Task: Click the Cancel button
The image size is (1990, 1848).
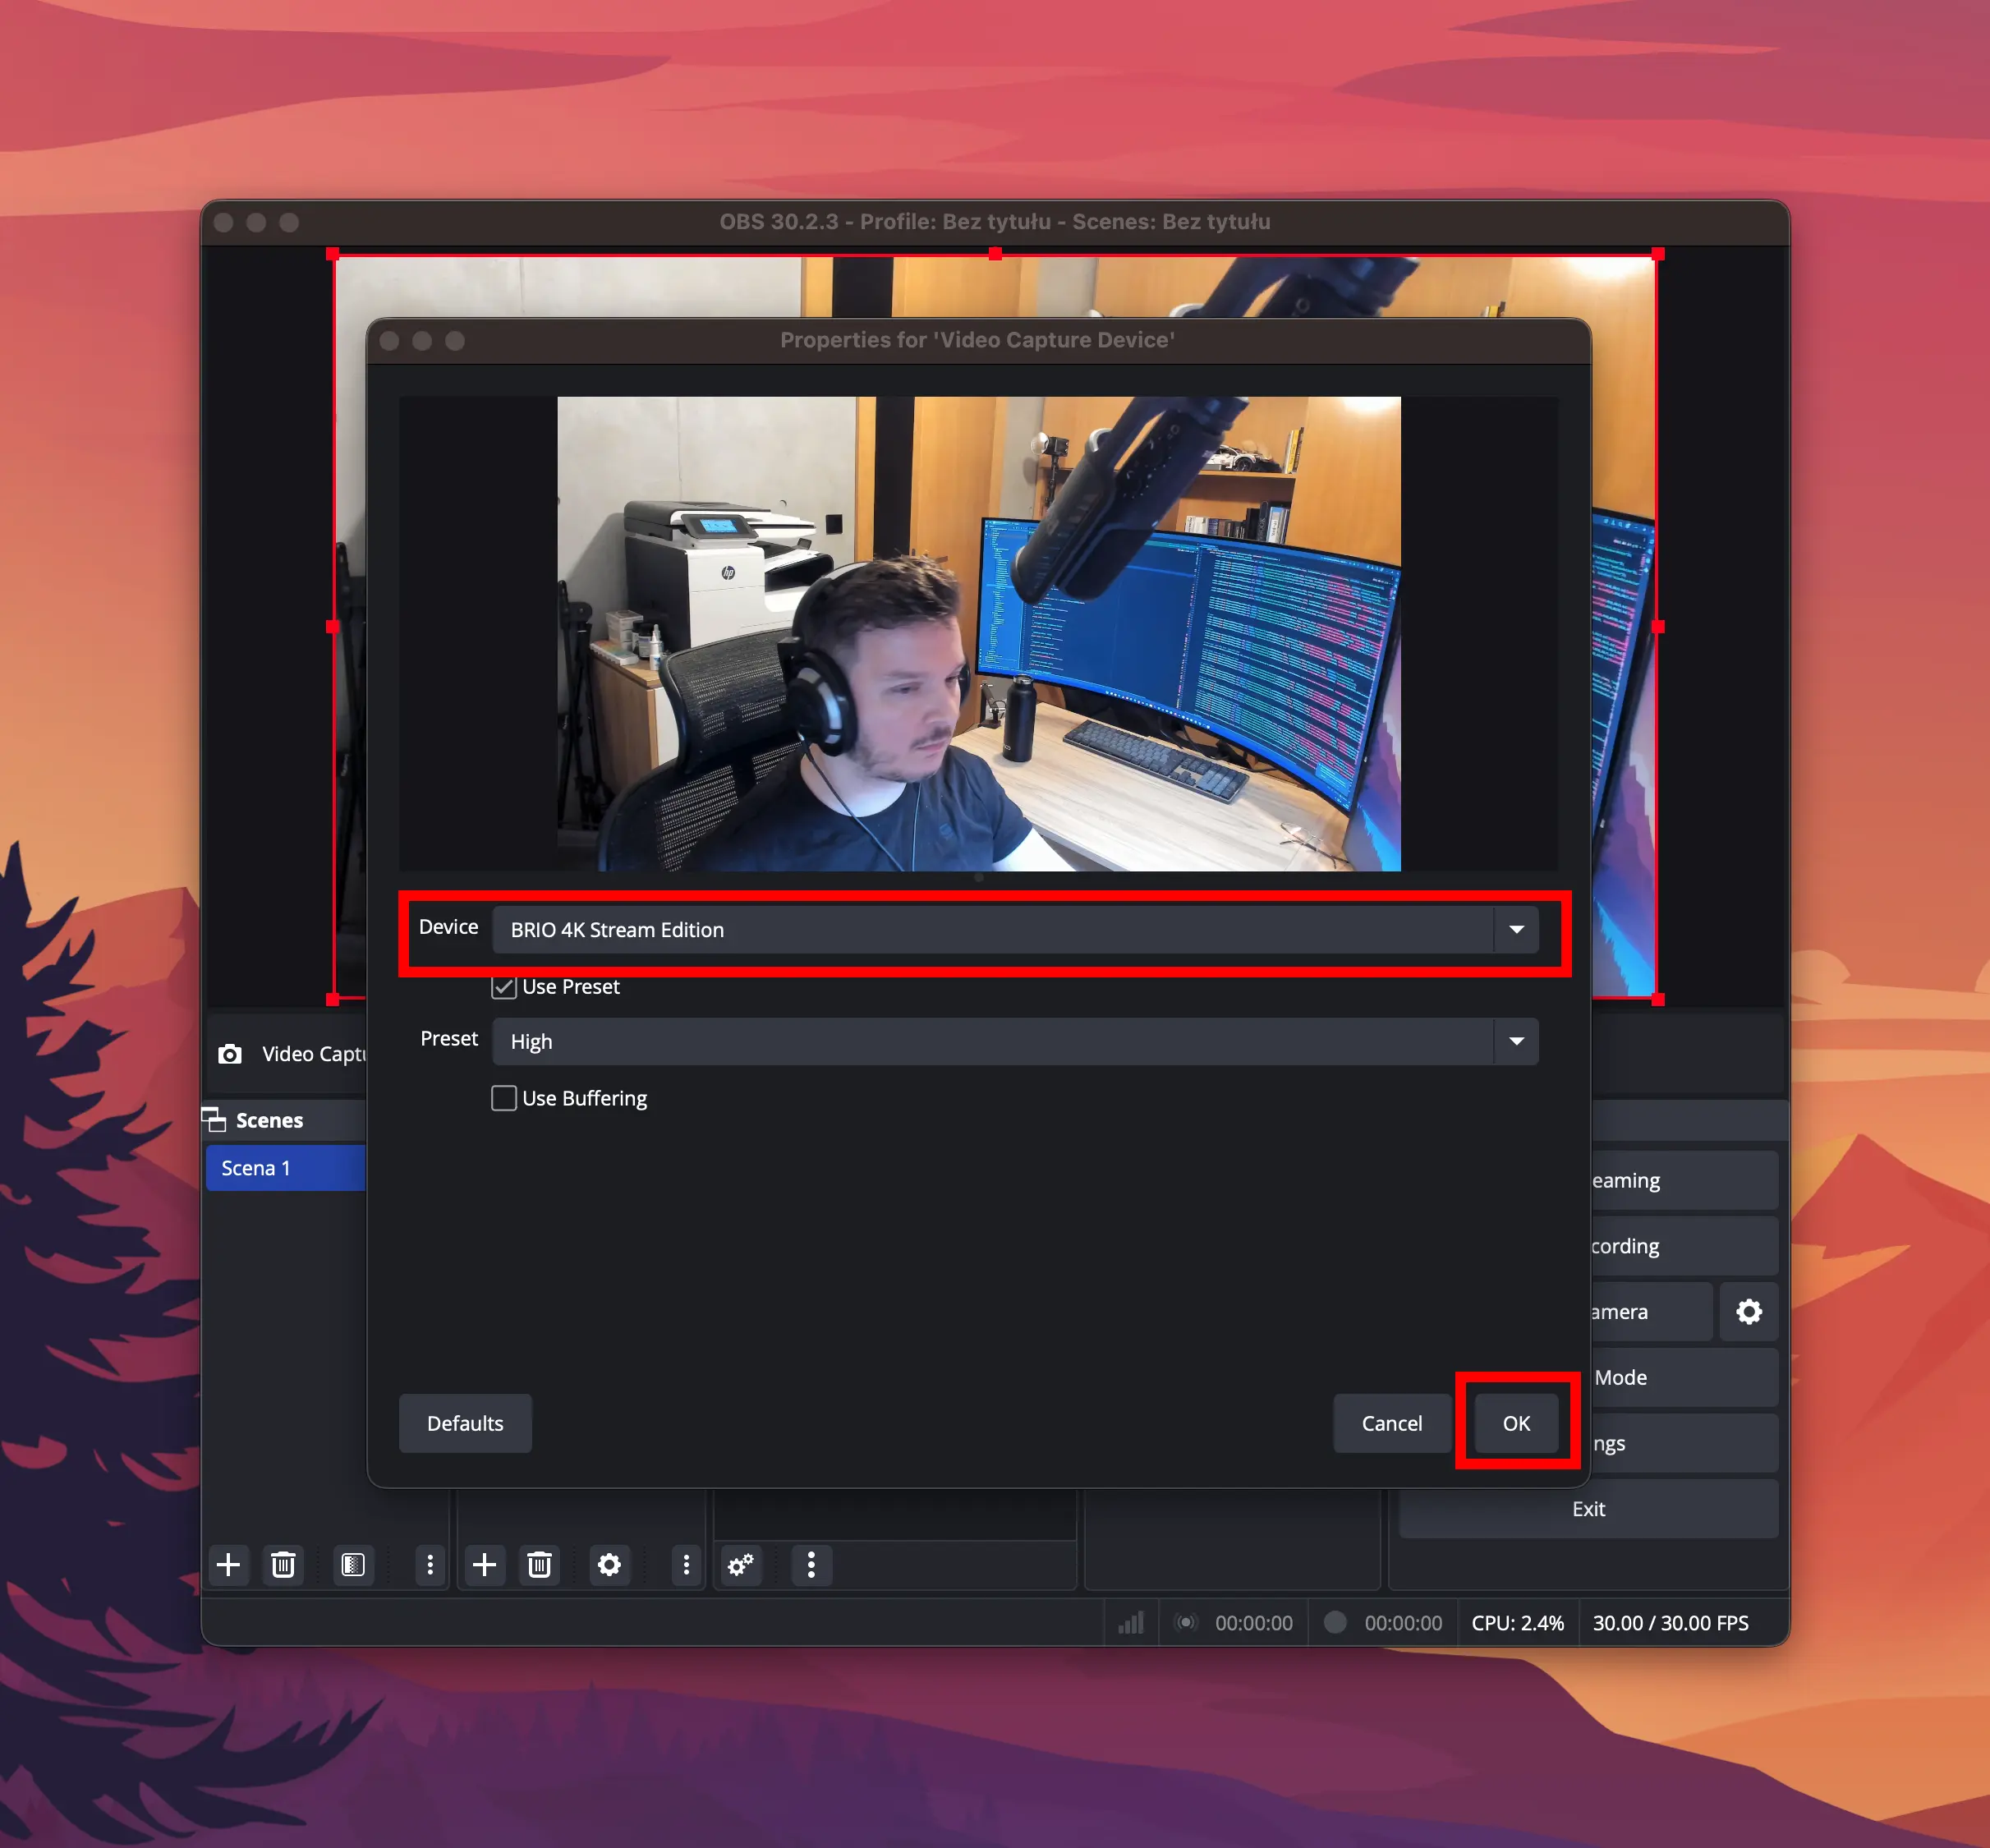Action: (x=1391, y=1423)
